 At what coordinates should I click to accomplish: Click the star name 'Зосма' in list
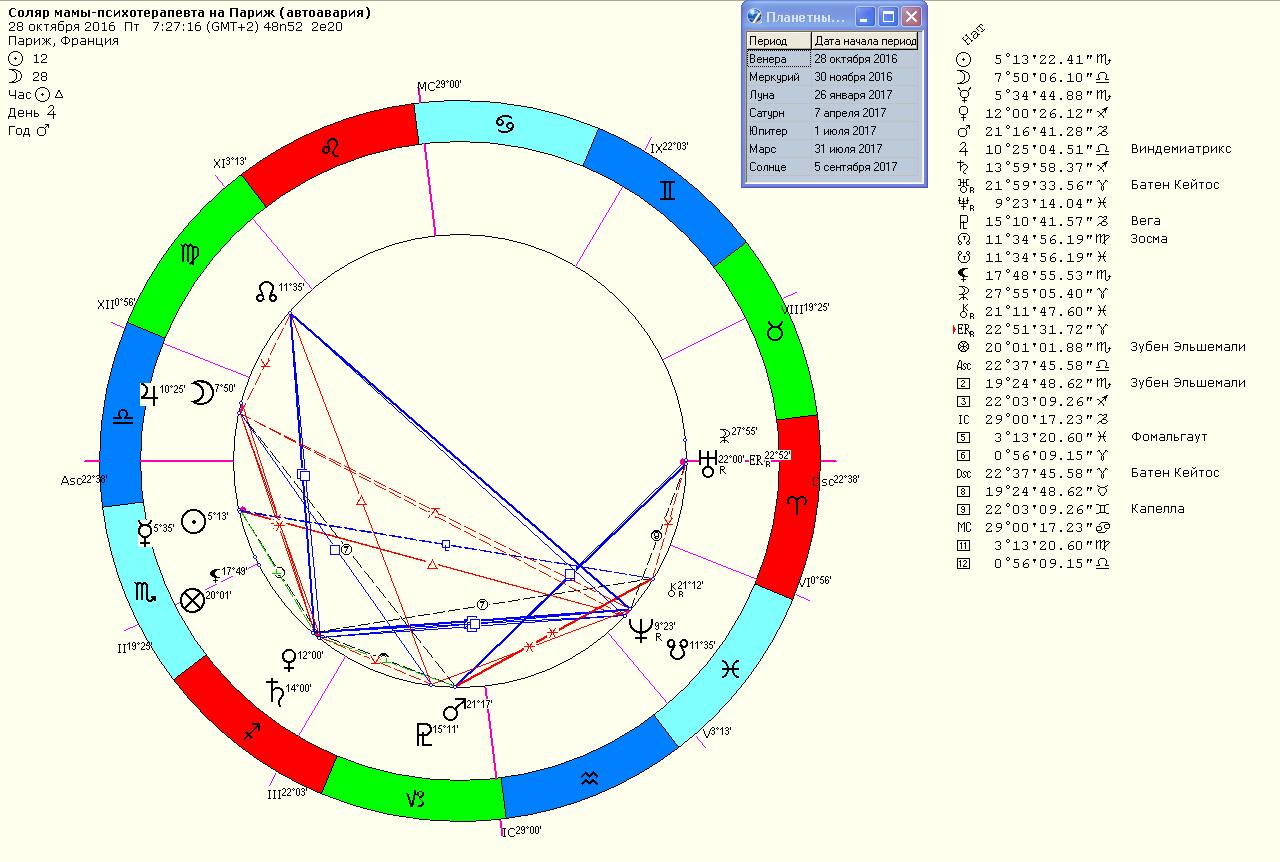point(1149,239)
